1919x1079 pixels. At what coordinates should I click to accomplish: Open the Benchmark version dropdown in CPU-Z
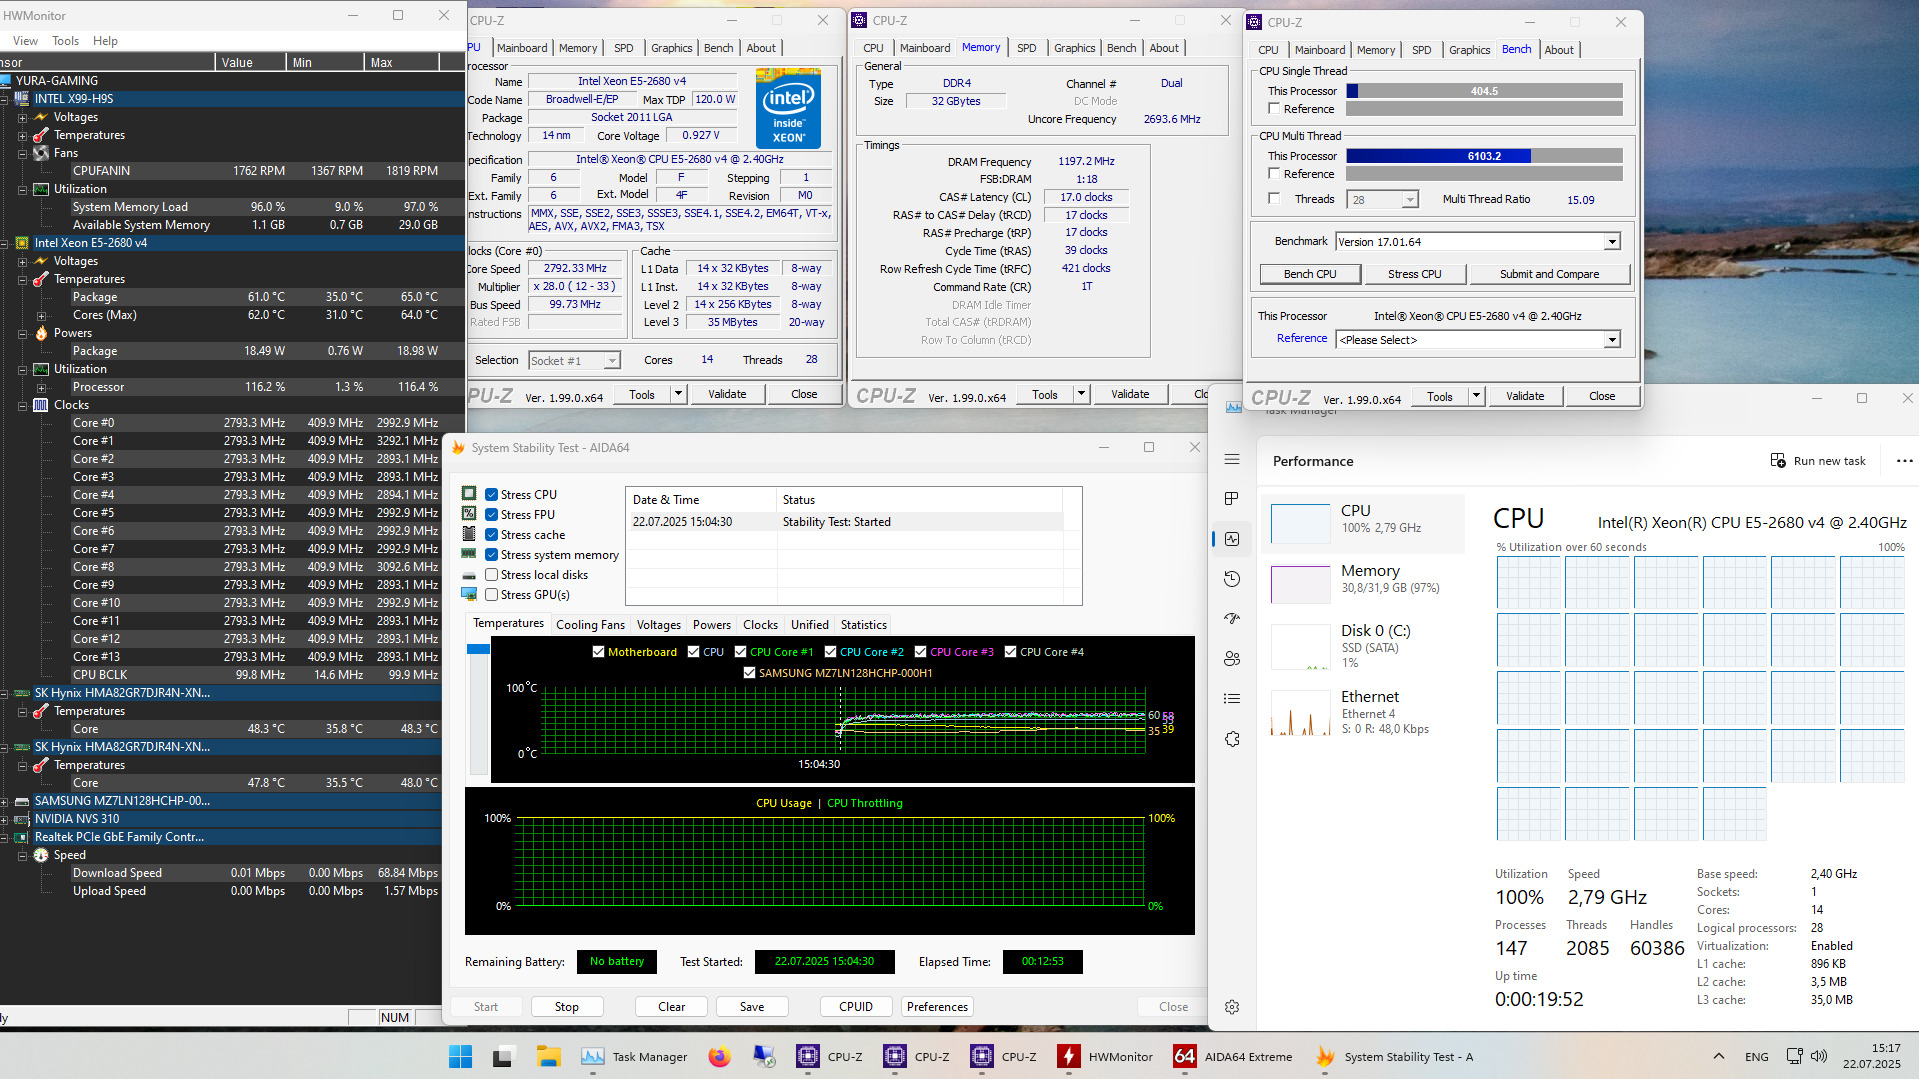(1611, 242)
